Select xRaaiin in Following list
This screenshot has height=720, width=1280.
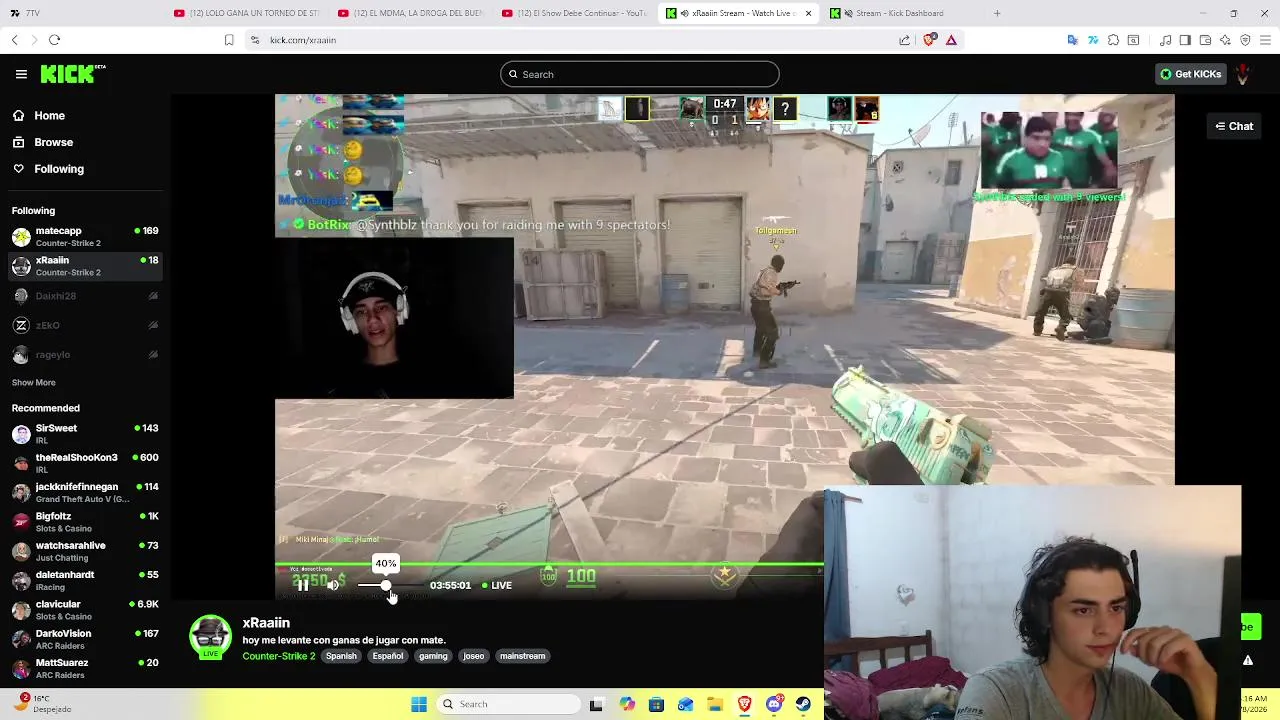[x=85, y=266]
